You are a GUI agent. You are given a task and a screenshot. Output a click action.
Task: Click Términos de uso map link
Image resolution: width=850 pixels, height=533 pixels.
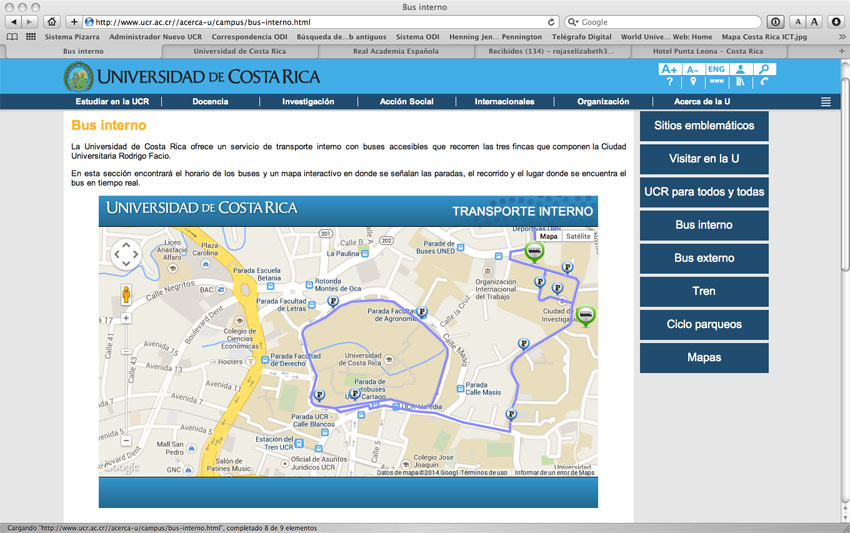pos(484,473)
